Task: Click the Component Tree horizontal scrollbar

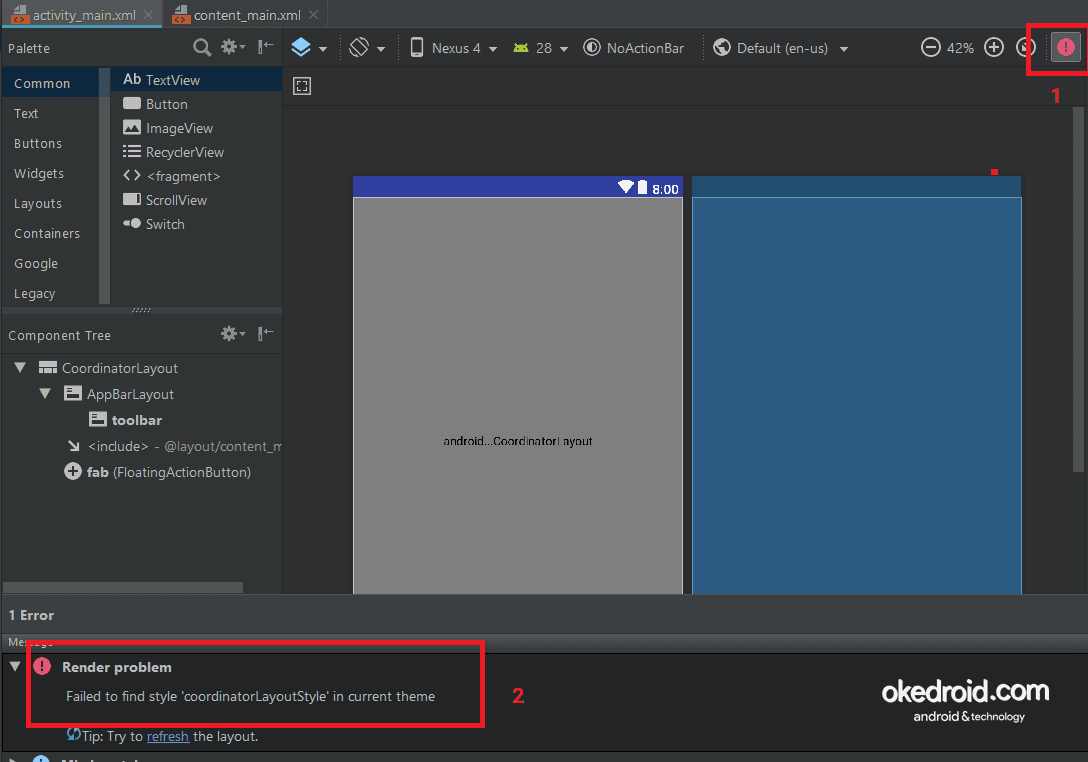Action: [123, 587]
